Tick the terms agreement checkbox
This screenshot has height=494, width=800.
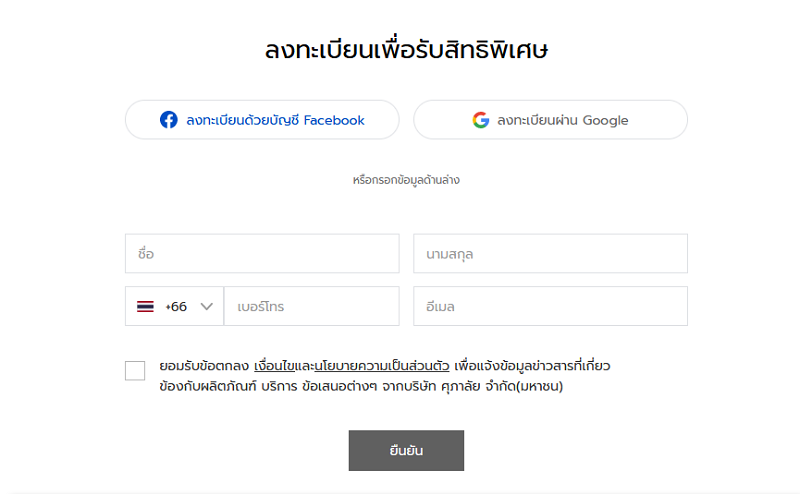[135, 371]
